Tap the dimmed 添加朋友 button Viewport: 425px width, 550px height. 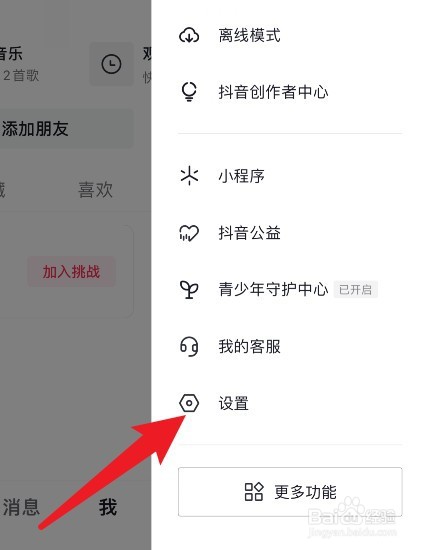pyautogui.click(x=65, y=129)
